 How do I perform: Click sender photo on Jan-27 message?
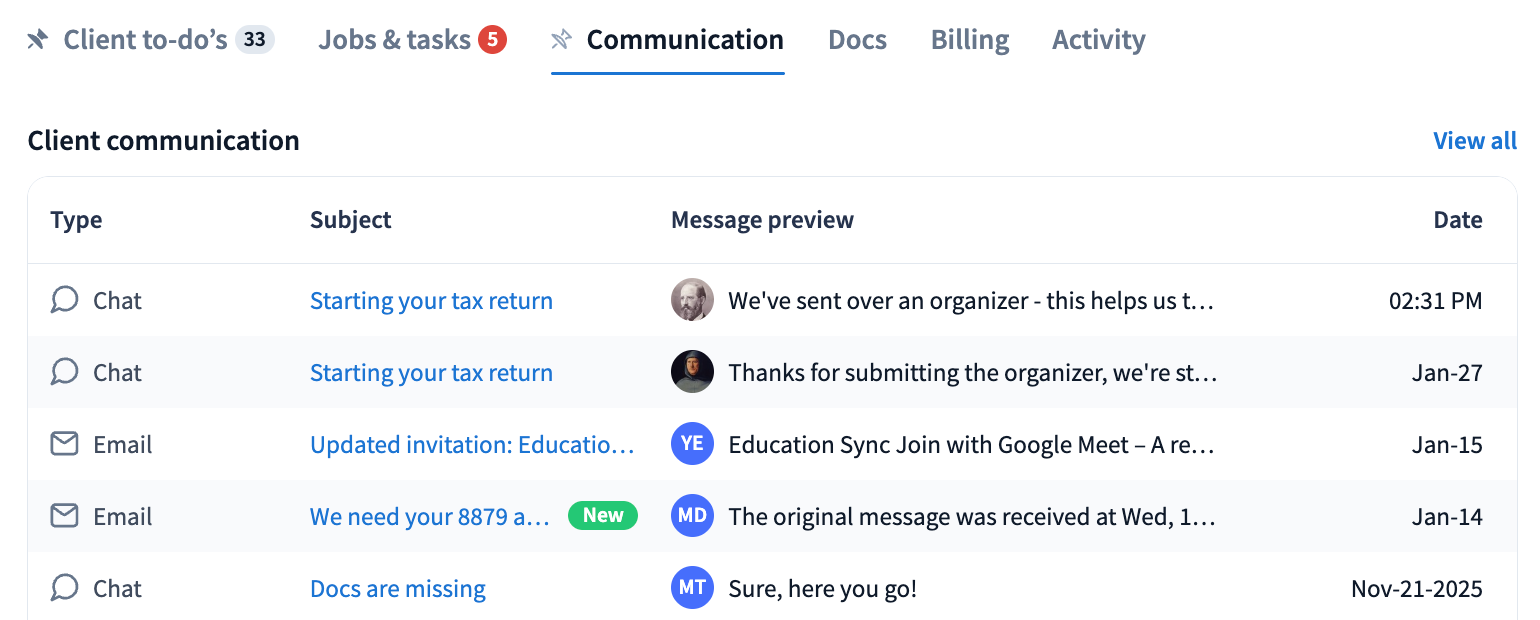pos(692,372)
